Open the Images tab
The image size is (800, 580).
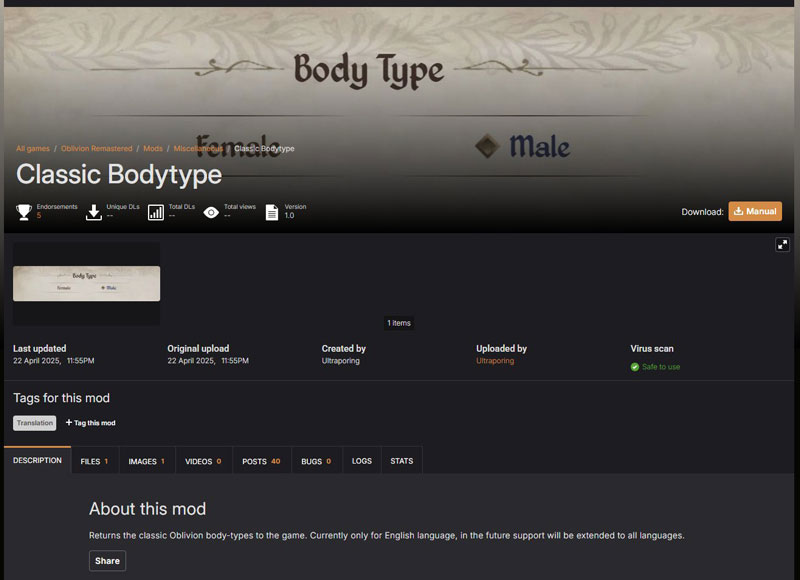click(x=146, y=461)
